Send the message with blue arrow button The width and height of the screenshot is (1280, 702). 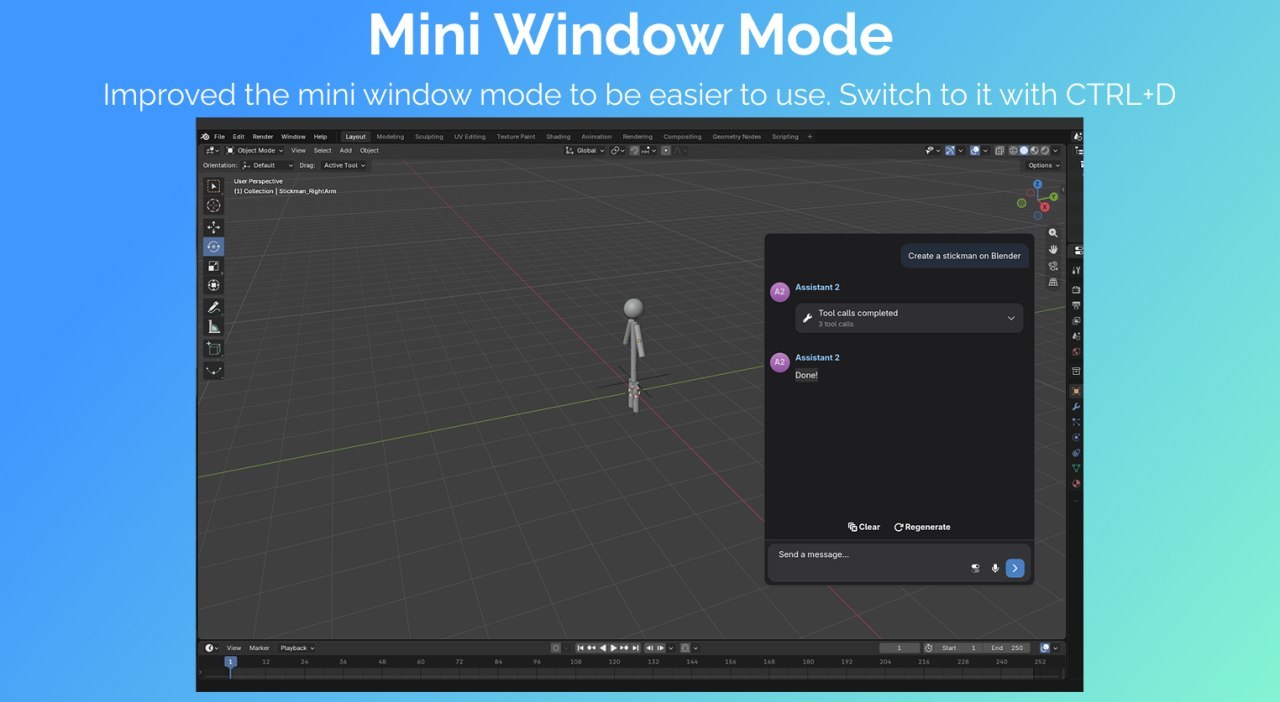point(1015,568)
